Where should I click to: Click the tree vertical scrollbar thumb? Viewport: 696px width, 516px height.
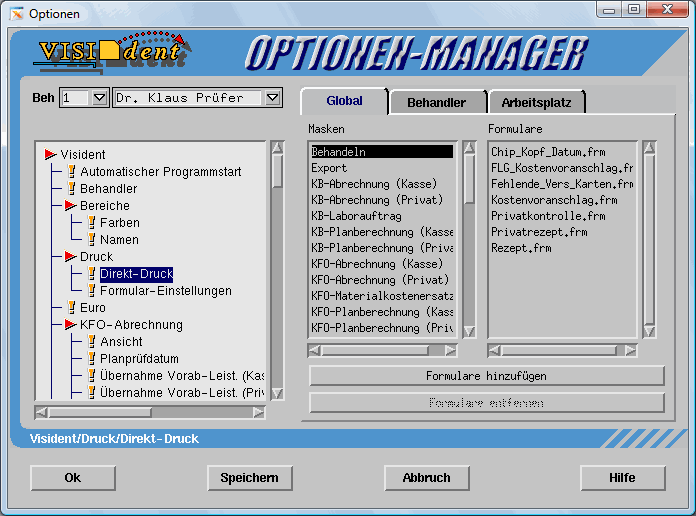[x=277, y=171]
